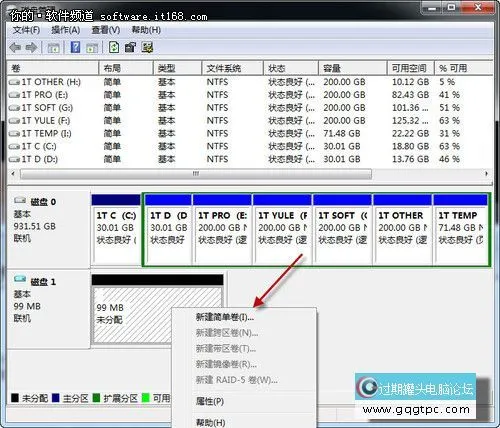This screenshot has width=500, height=428.
Task: Click the action pane toolbar icon next to Help
Action: (92, 48)
